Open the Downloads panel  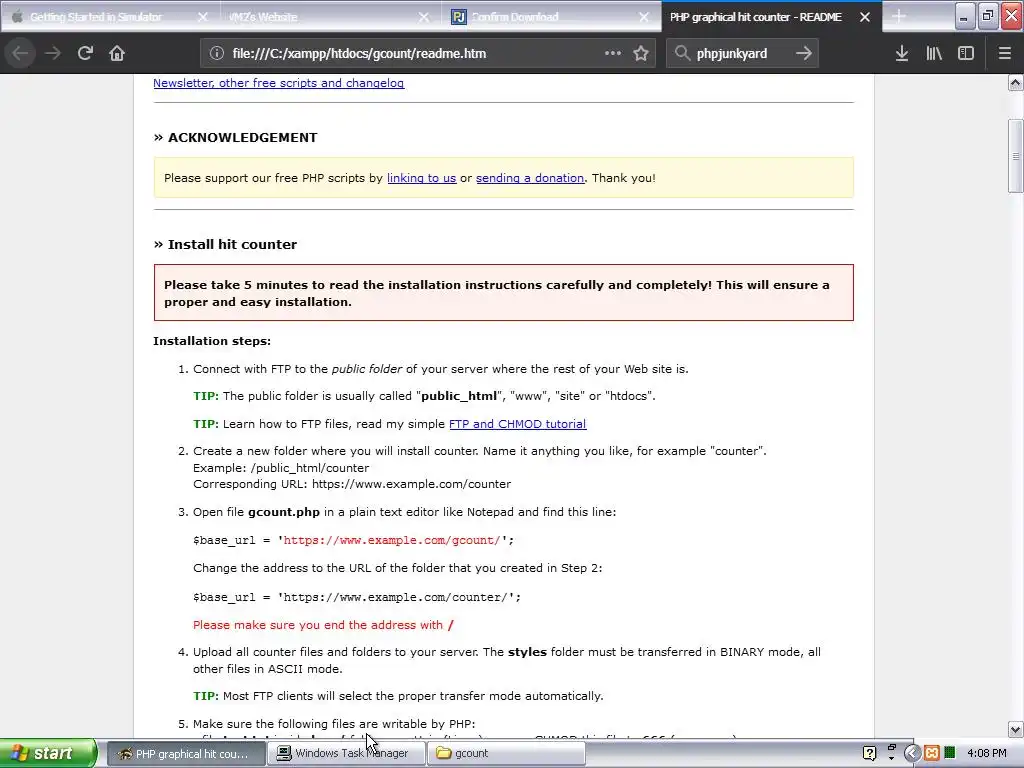[x=902, y=54]
